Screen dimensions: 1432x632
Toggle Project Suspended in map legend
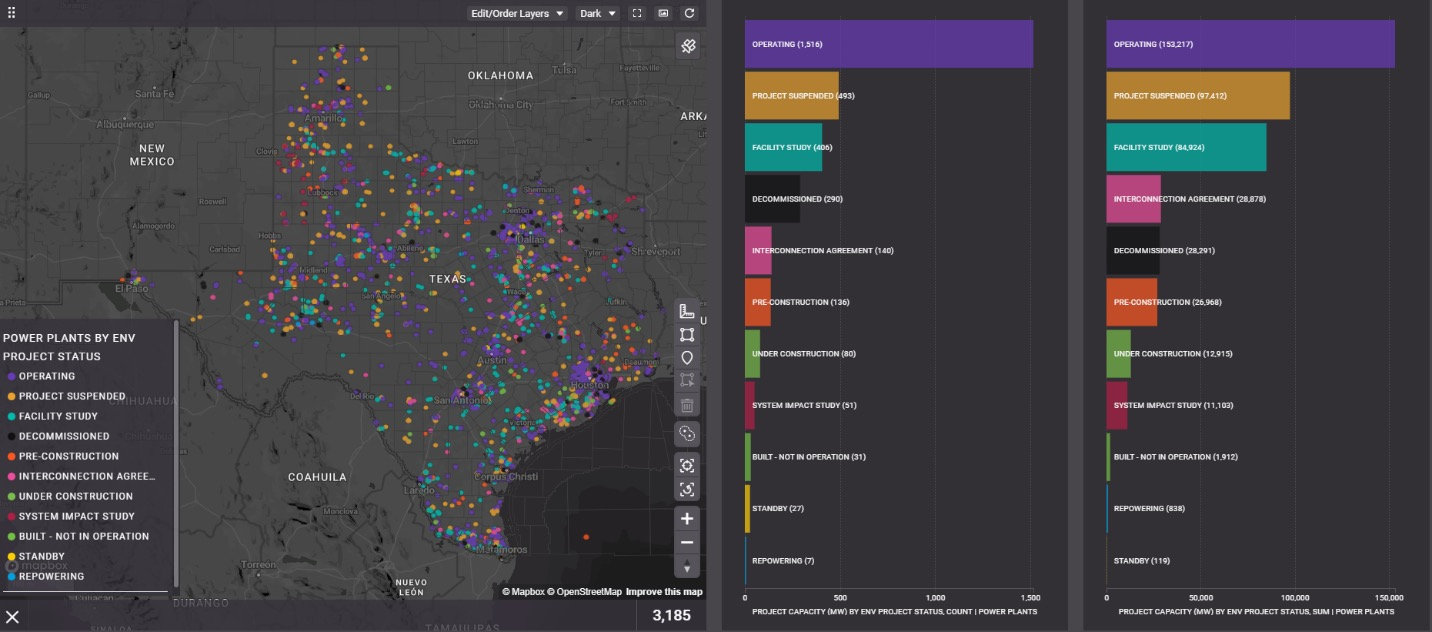point(71,397)
